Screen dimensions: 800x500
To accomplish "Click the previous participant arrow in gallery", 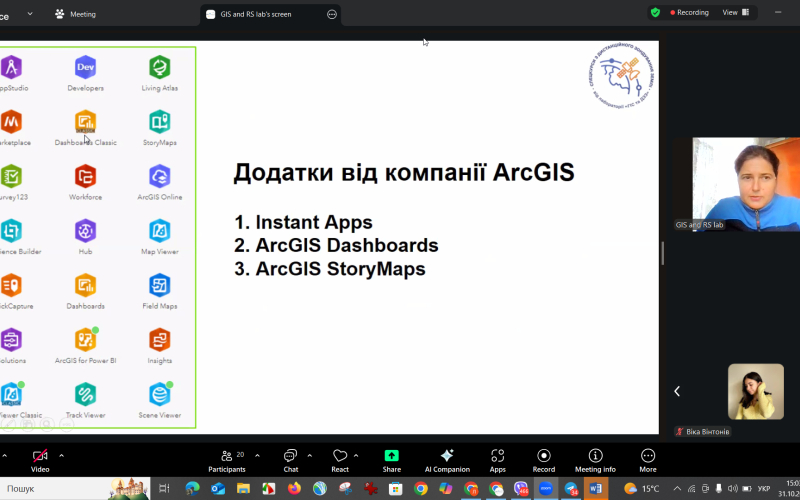I will point(677,391).
